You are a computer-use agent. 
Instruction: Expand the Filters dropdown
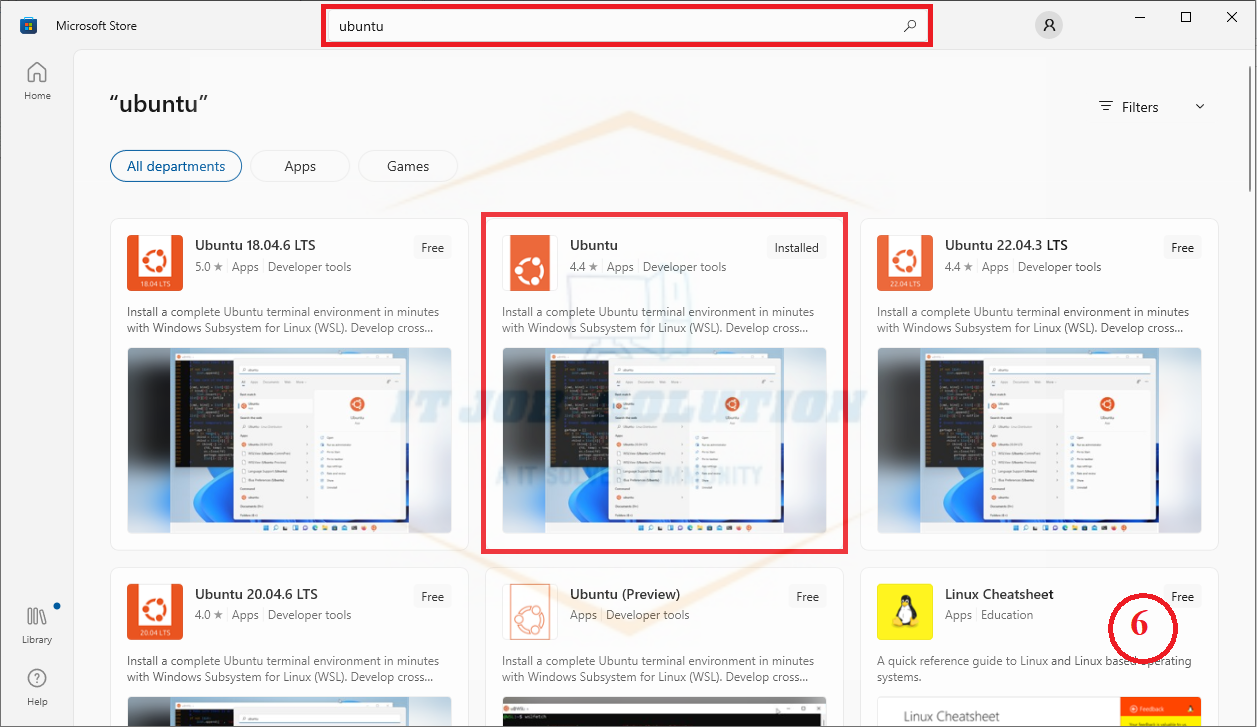(1151, 107)
